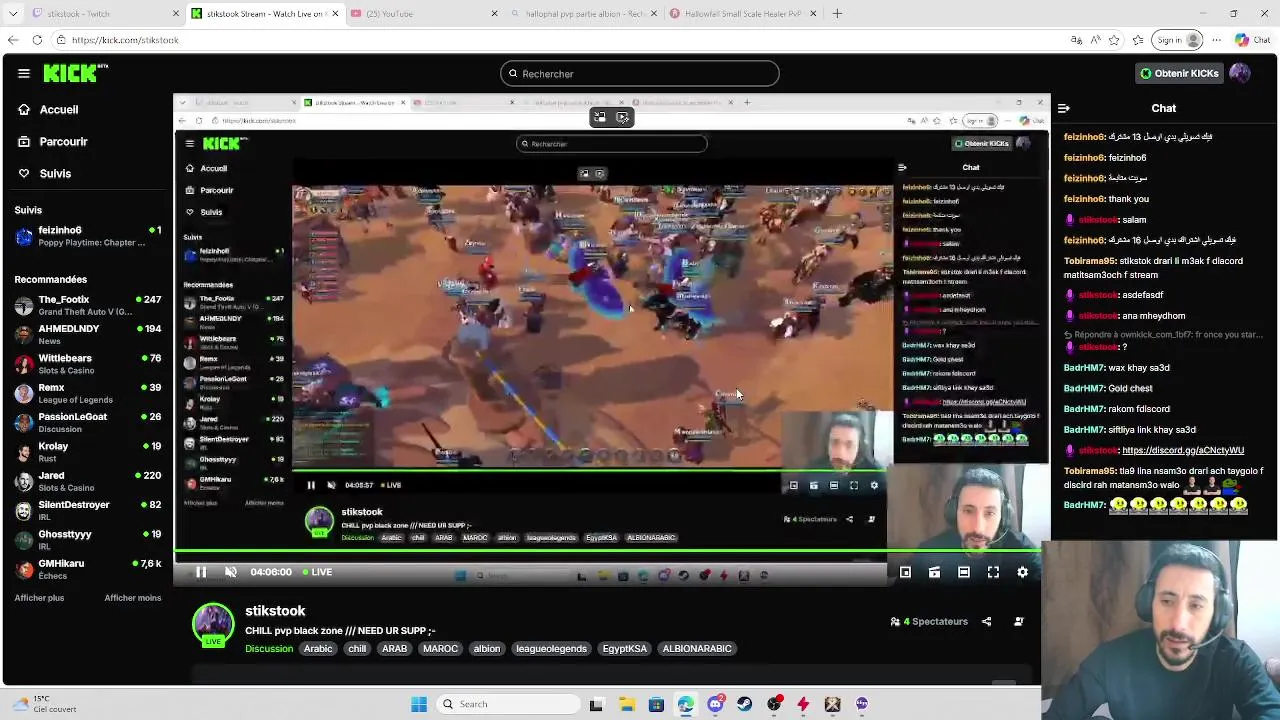Toggle mini player mode
The width and height of the screenshot is (1280, 720).
point(905,572)
